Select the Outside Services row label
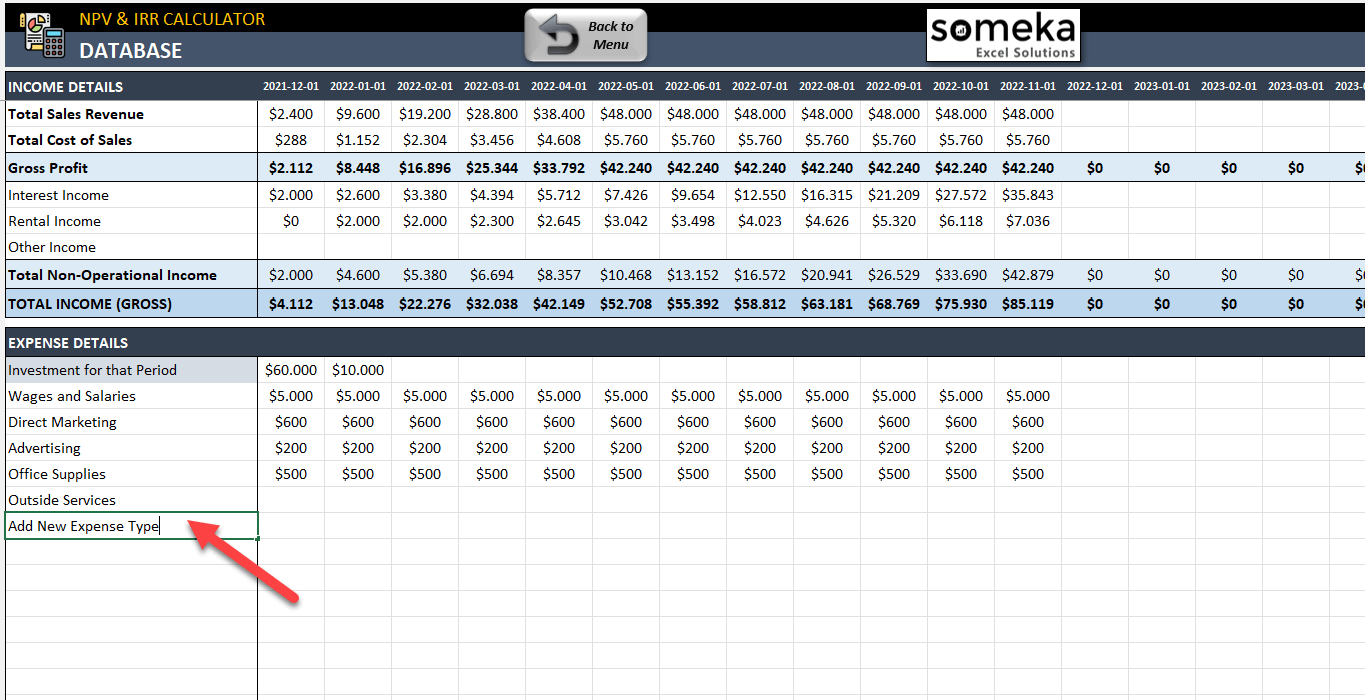Screen dimensions: 1365x700 click(61, 500)
